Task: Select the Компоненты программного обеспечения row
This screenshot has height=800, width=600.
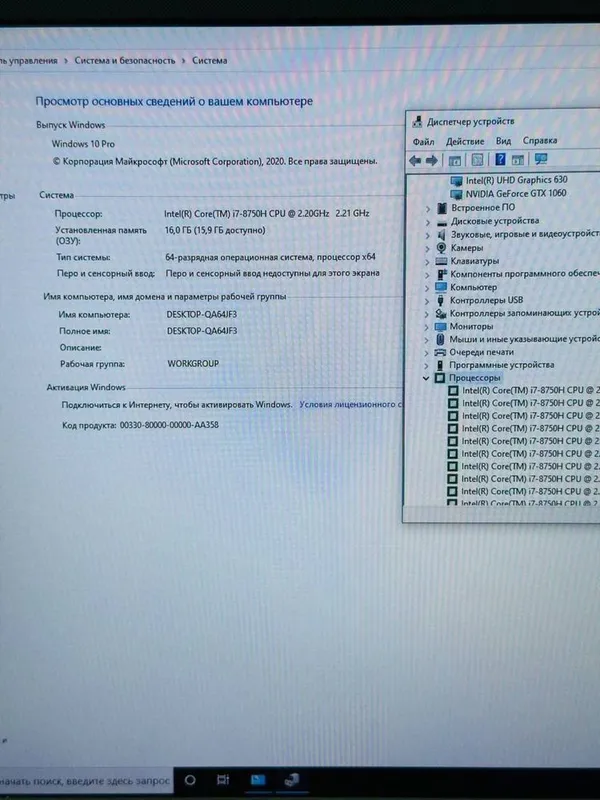Action: coord(524,274)
